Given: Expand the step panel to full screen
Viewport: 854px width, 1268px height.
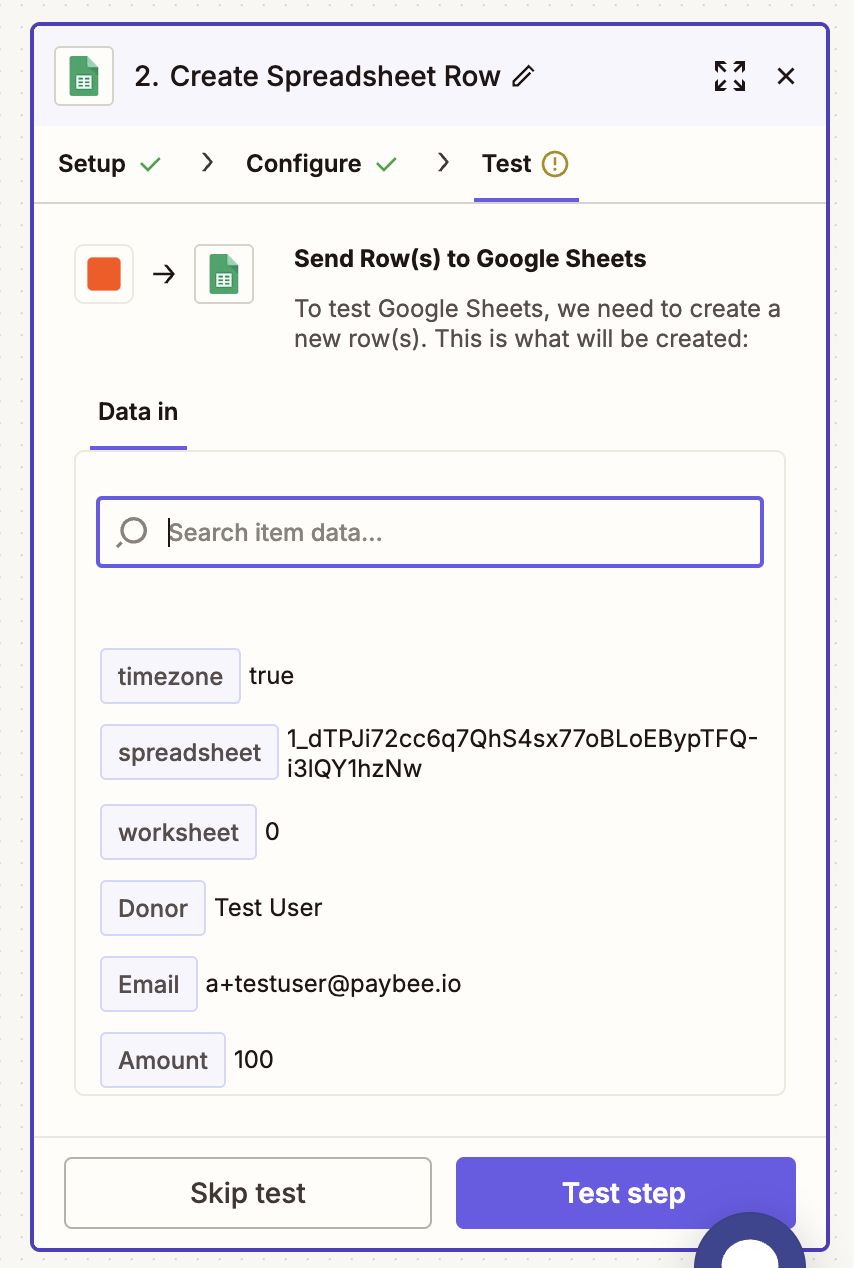Looking at the screenshot, I should (730, 76).
